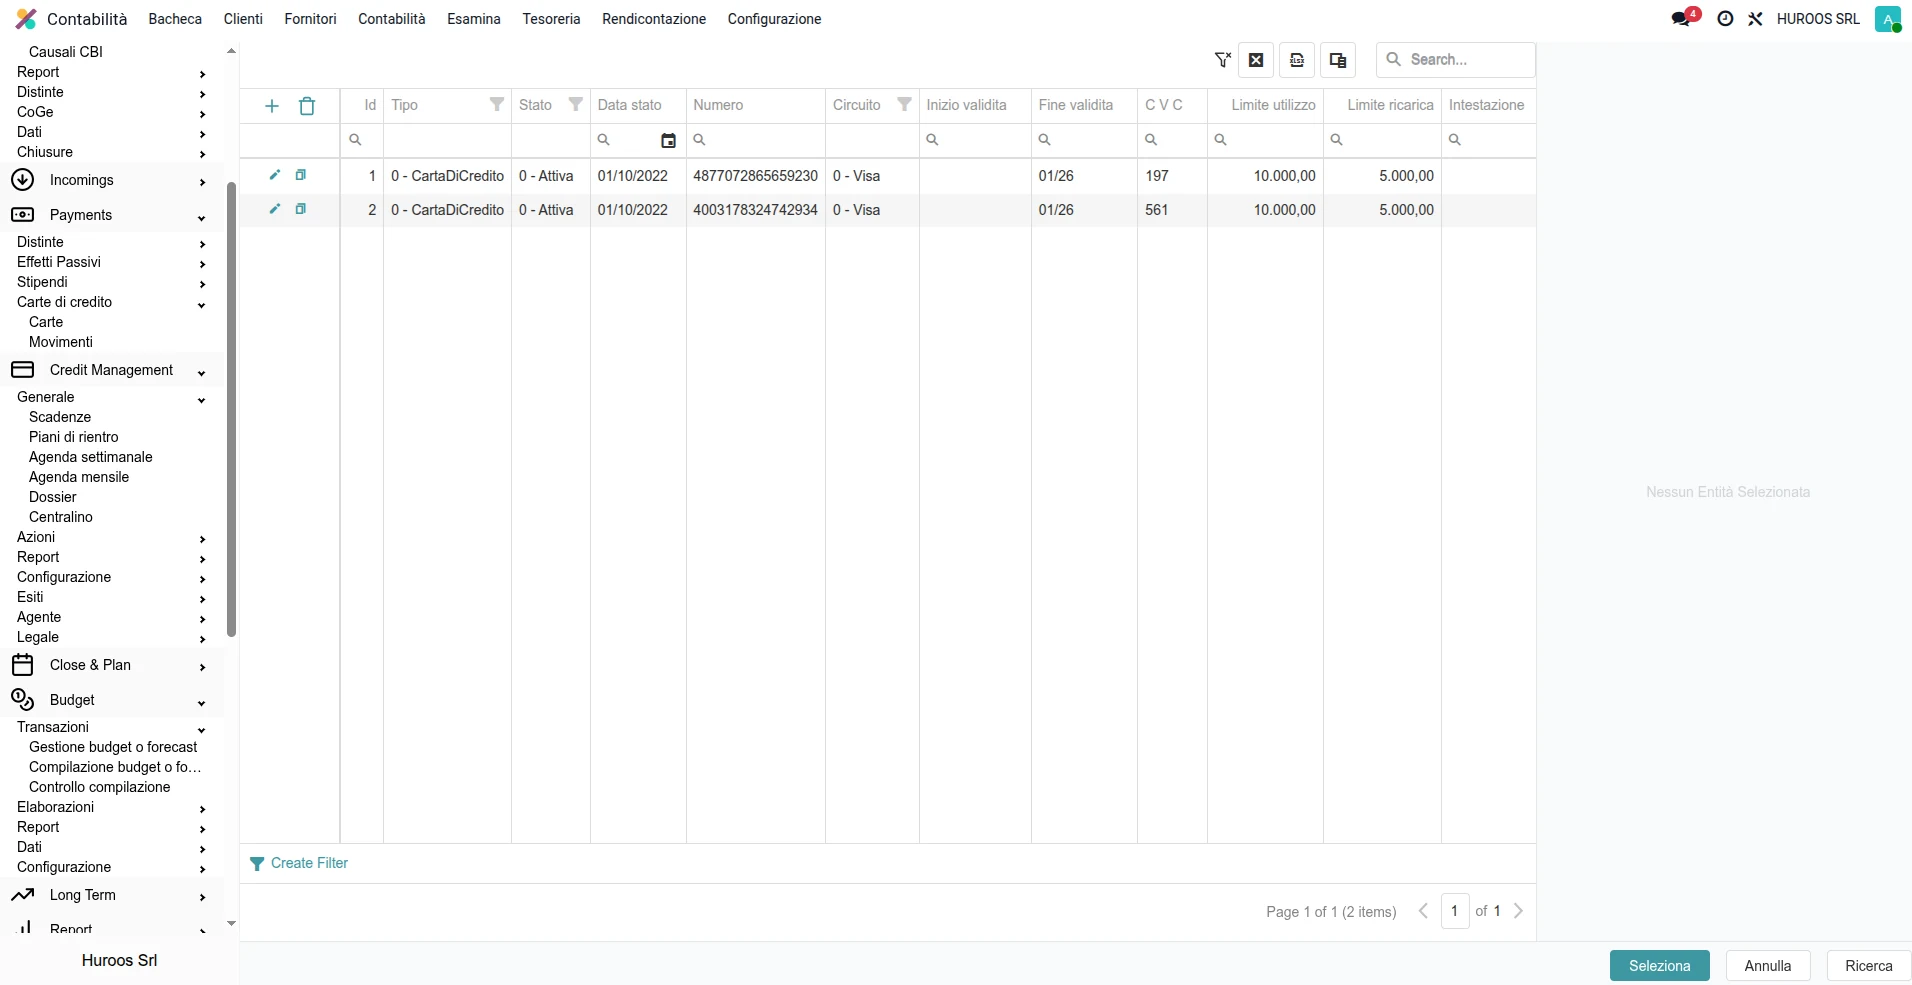Image resolution: width=1912 pixels, height=985 pixels.
Task: Open the Stato column filter funnel
Action: (x=575, y=105)
